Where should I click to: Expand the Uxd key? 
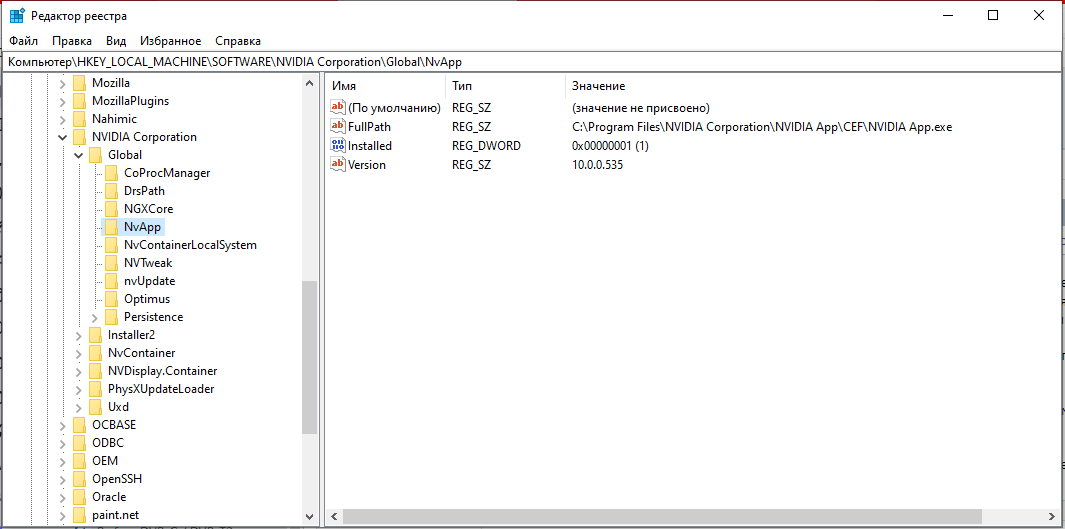tap(78, 407)
